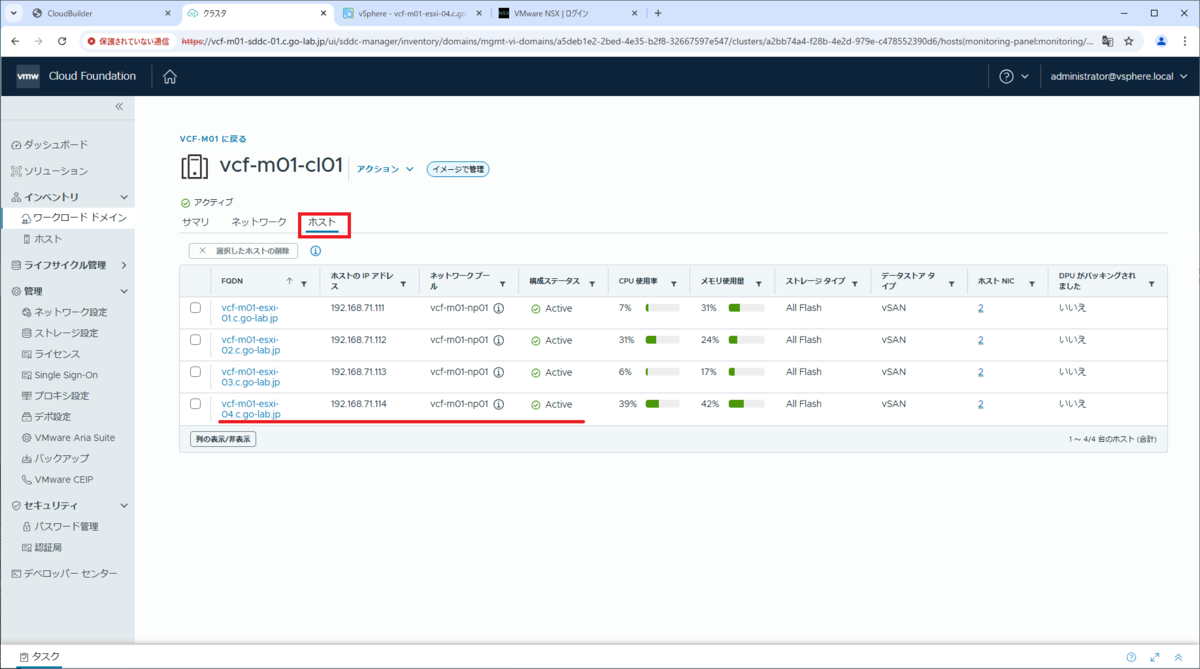Collapse the セキュリティ section

tap(124, 506)
